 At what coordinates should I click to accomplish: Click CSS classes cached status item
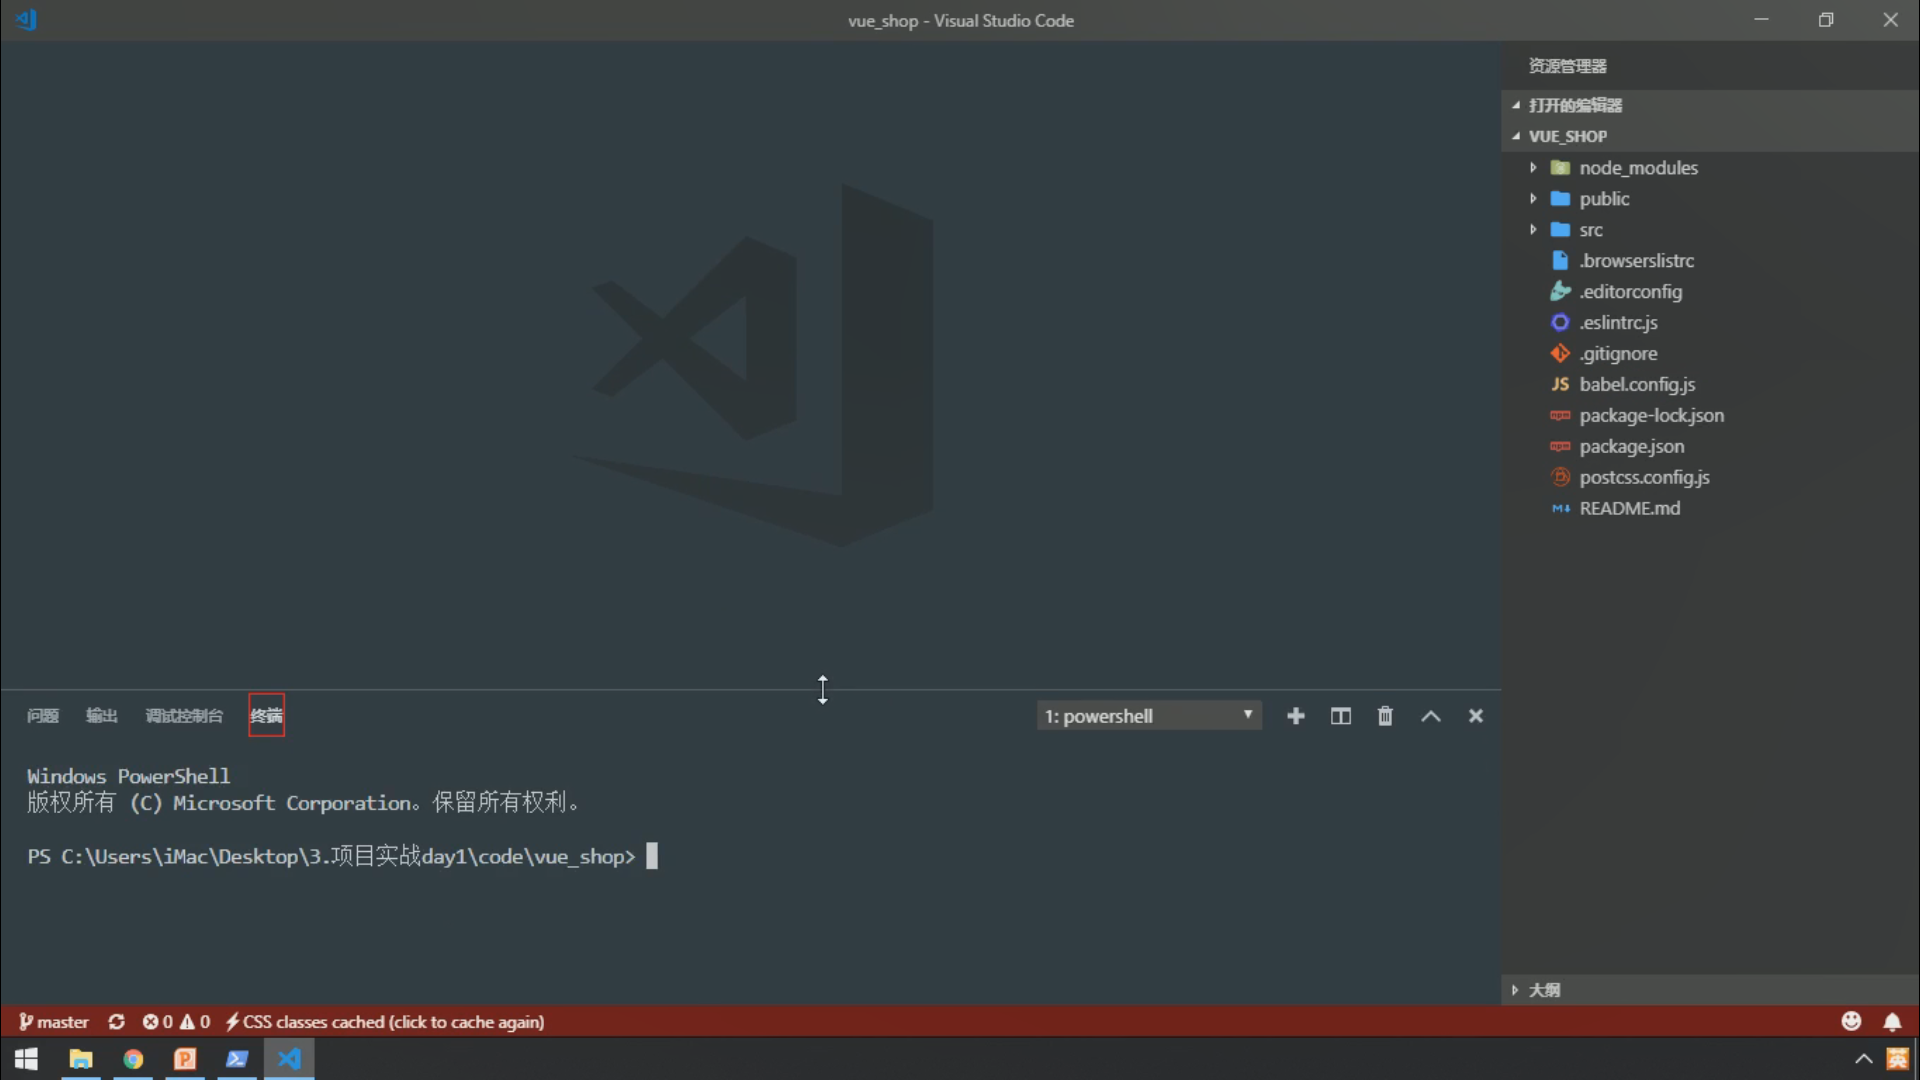385,1022
